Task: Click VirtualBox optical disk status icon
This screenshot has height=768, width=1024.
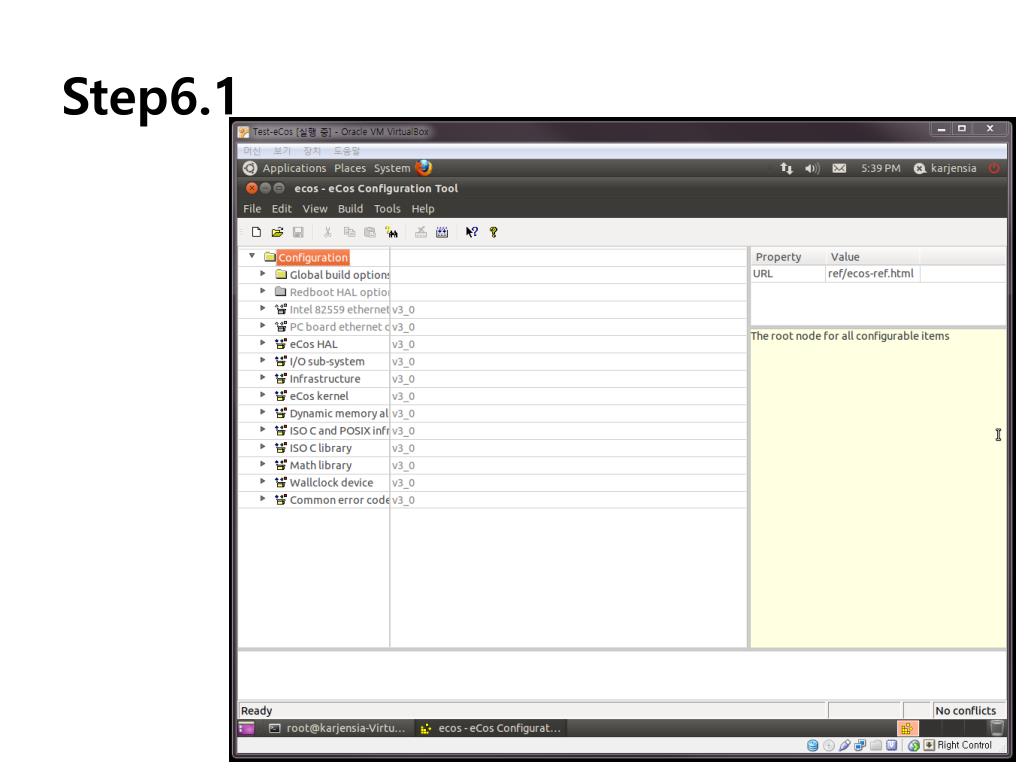Action: [829, 745]
